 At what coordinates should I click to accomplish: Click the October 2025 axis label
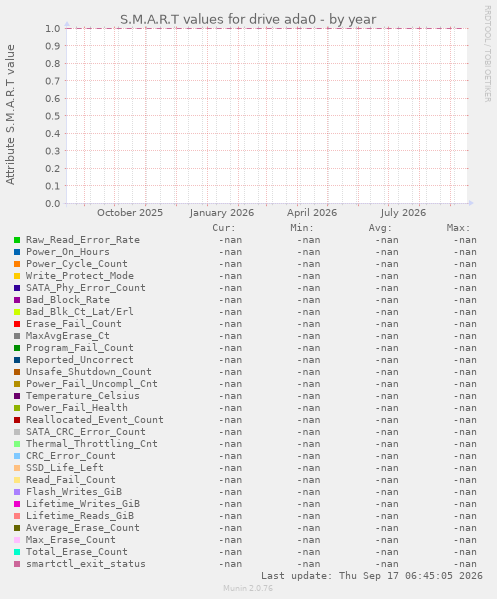coord(130,213)
